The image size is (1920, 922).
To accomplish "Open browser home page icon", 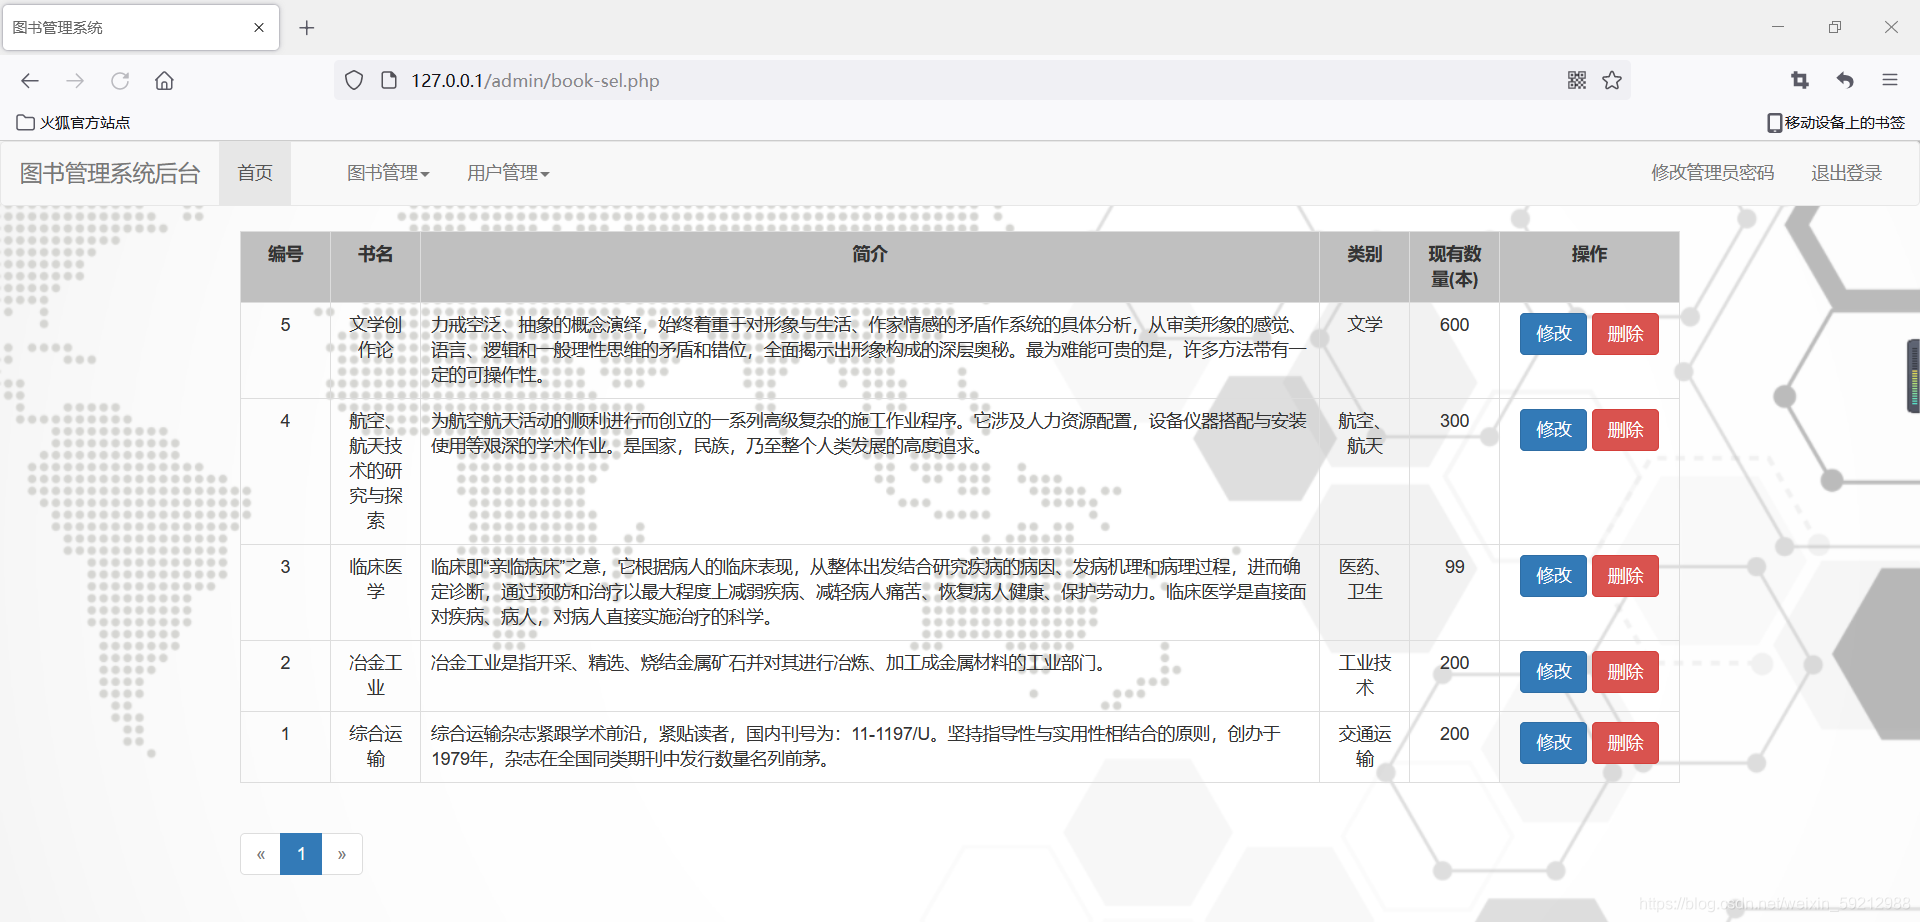I will 164,81.
